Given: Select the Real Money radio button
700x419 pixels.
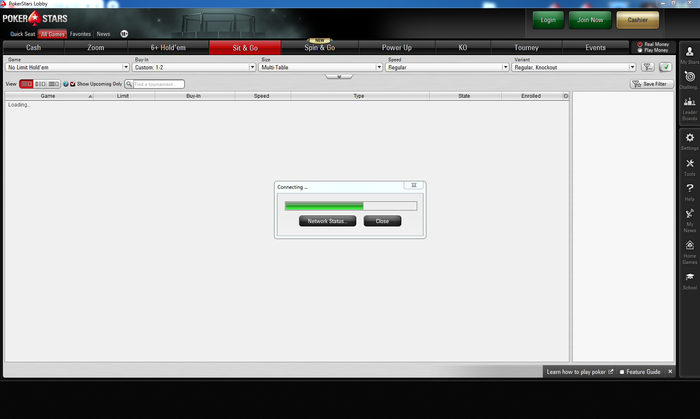Looking at the screenshot, I should coord(640,44).
